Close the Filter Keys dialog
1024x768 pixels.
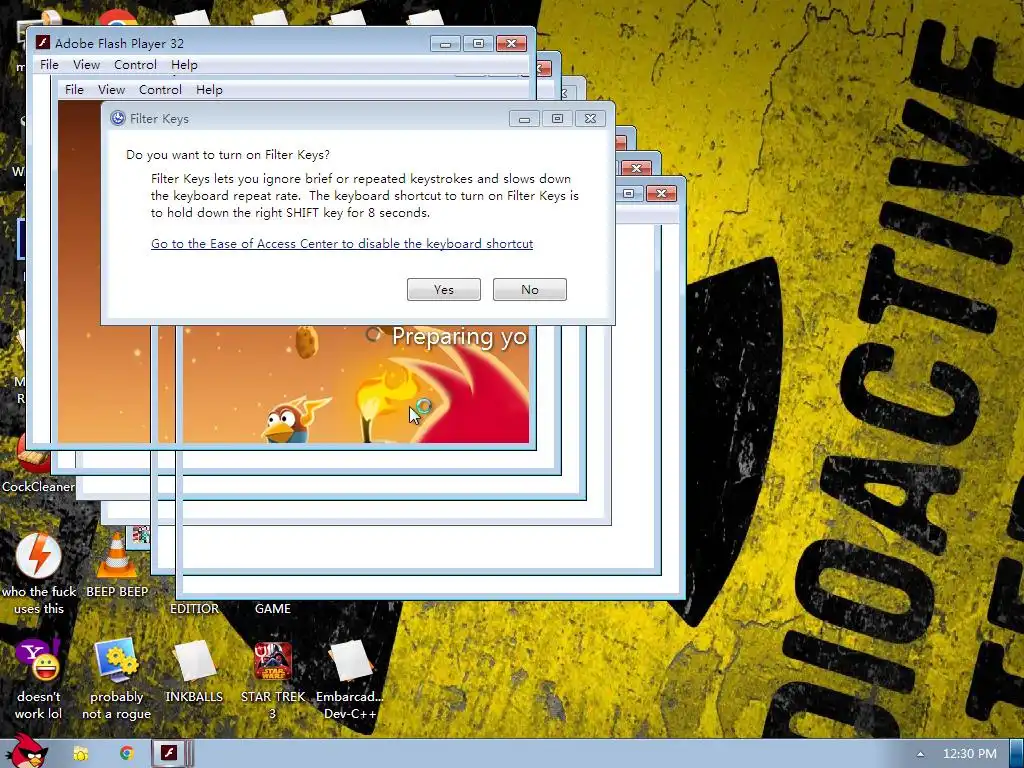click(x=590, y=118)
